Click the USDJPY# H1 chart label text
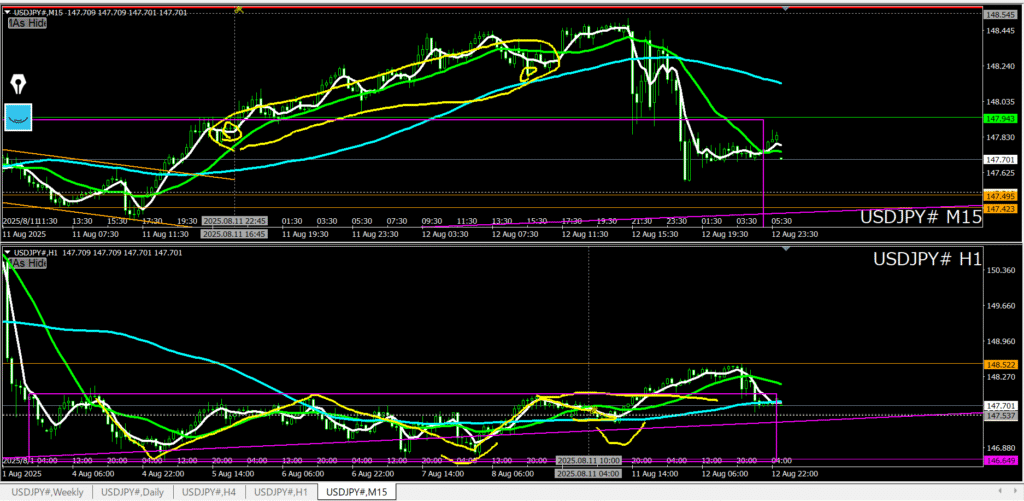 pos(927,259)
